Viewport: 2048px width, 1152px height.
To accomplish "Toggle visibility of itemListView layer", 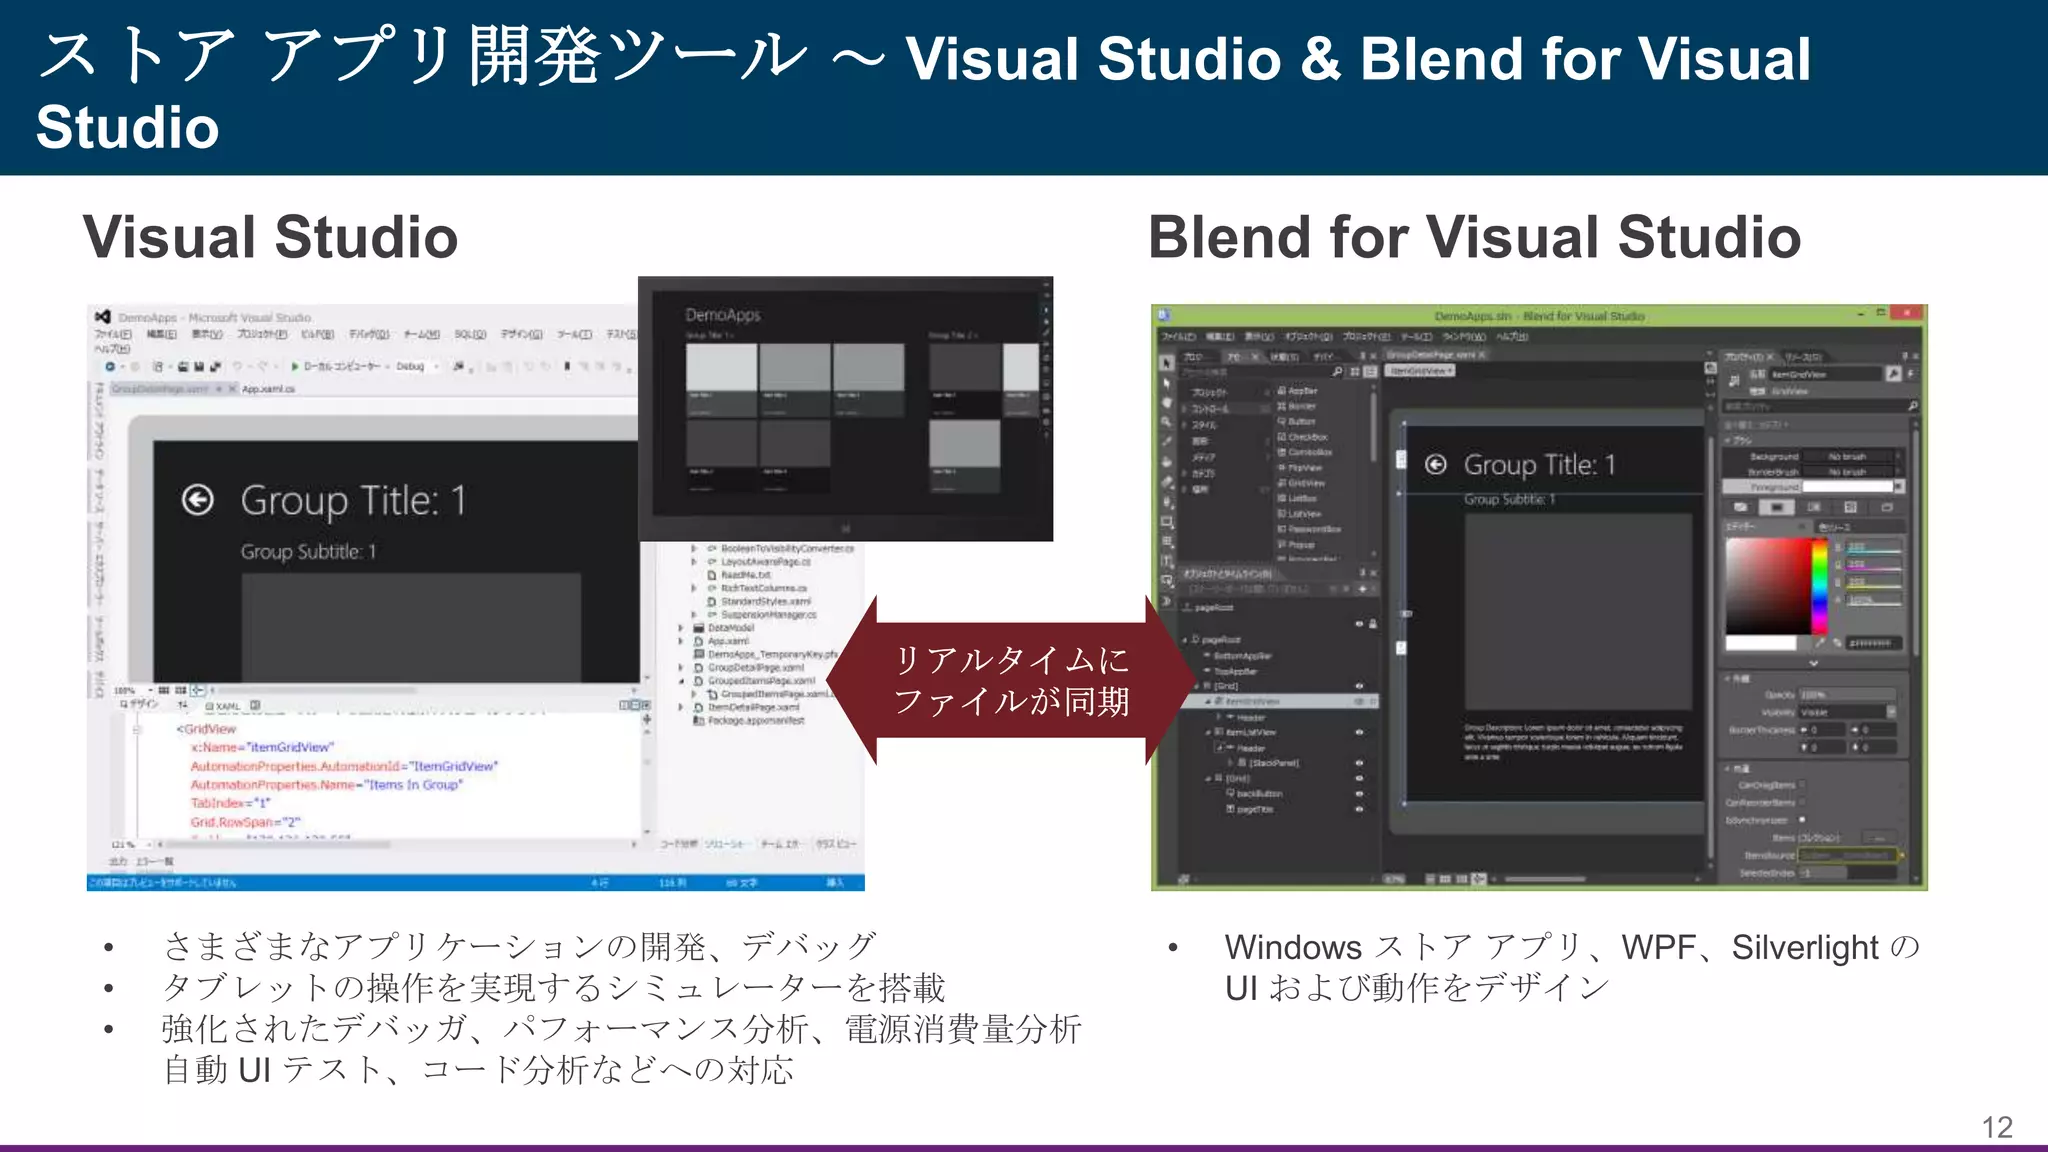I will pos(1359,732).
